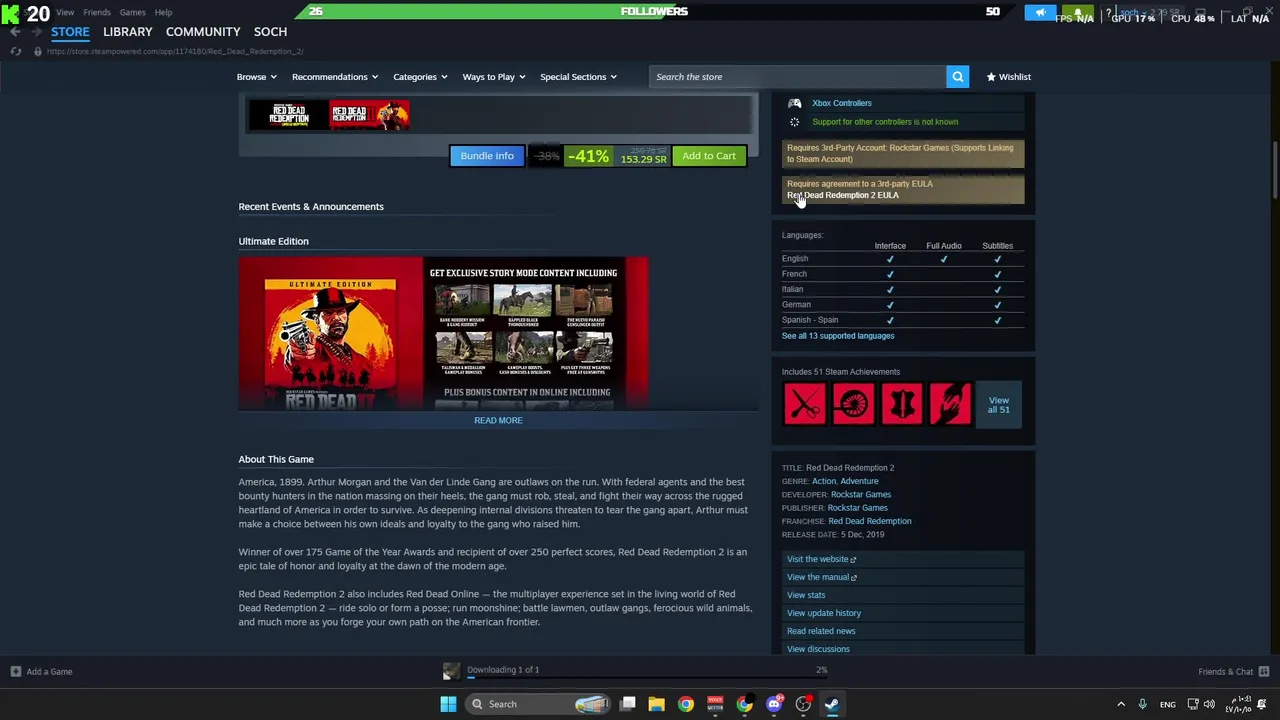Open the announcements megaphone button
The image size is (1280, 720).
(x=1040, y=12)
